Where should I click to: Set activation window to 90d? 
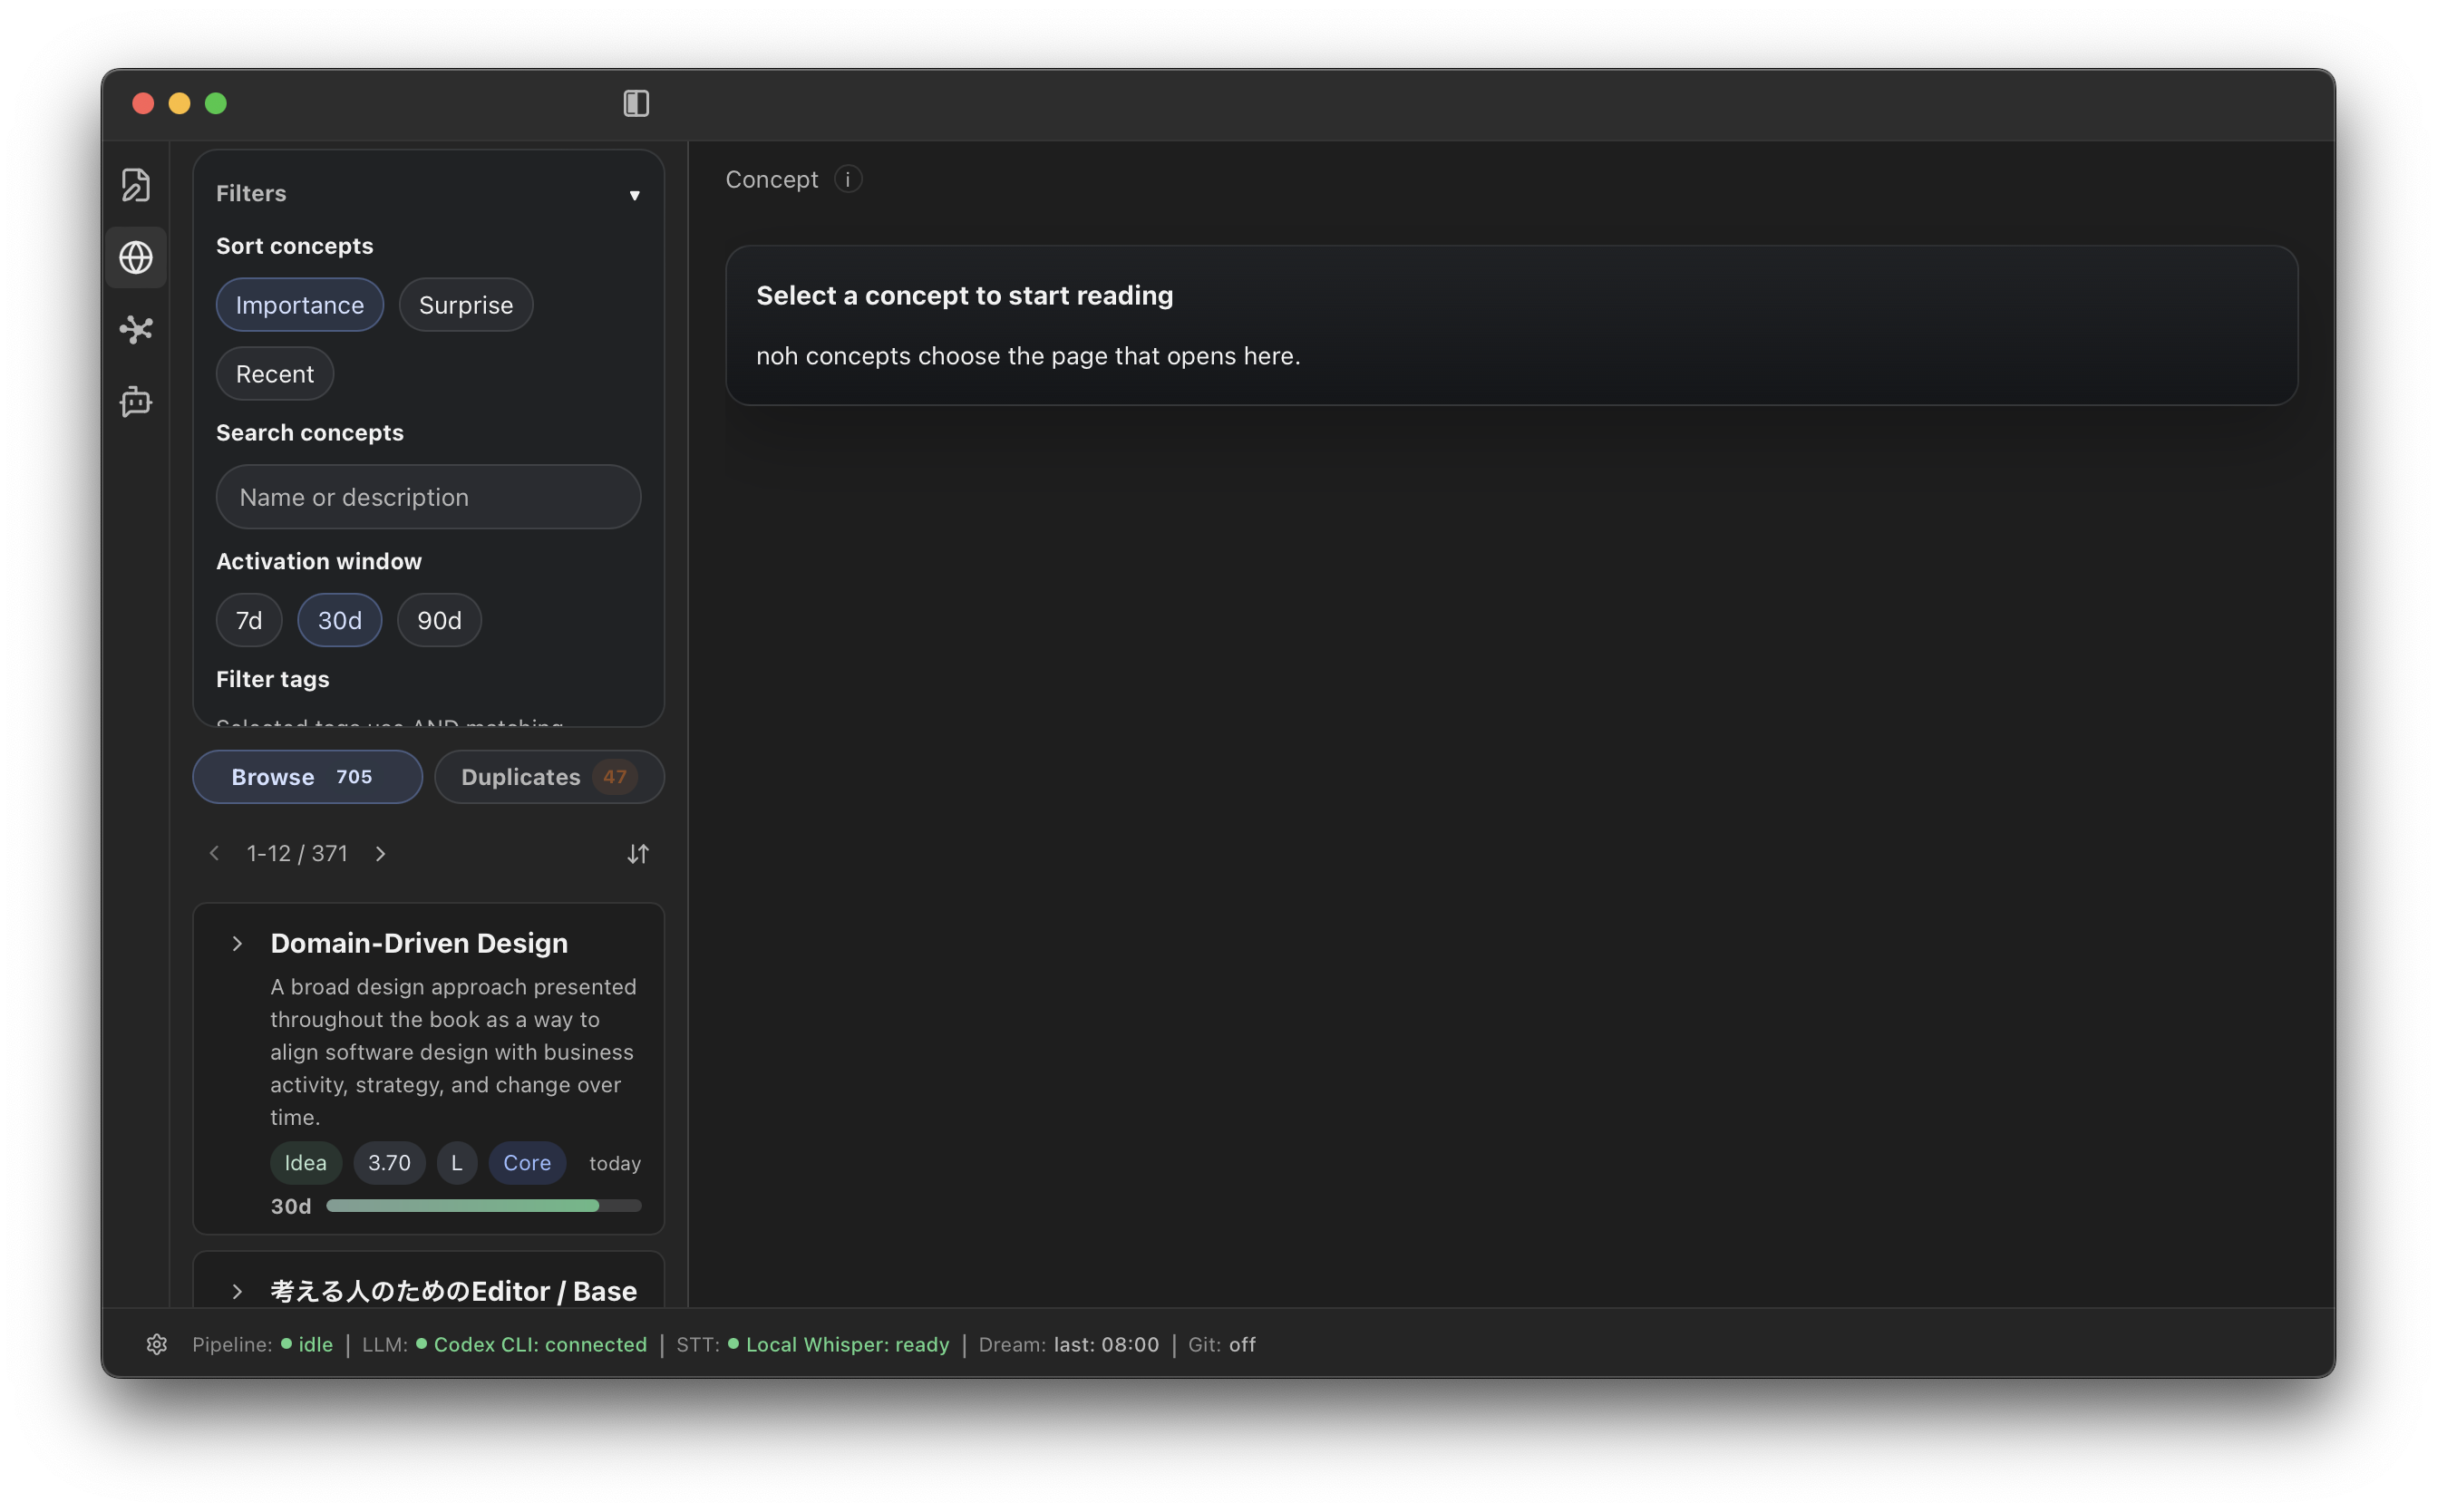click(439, 620)
